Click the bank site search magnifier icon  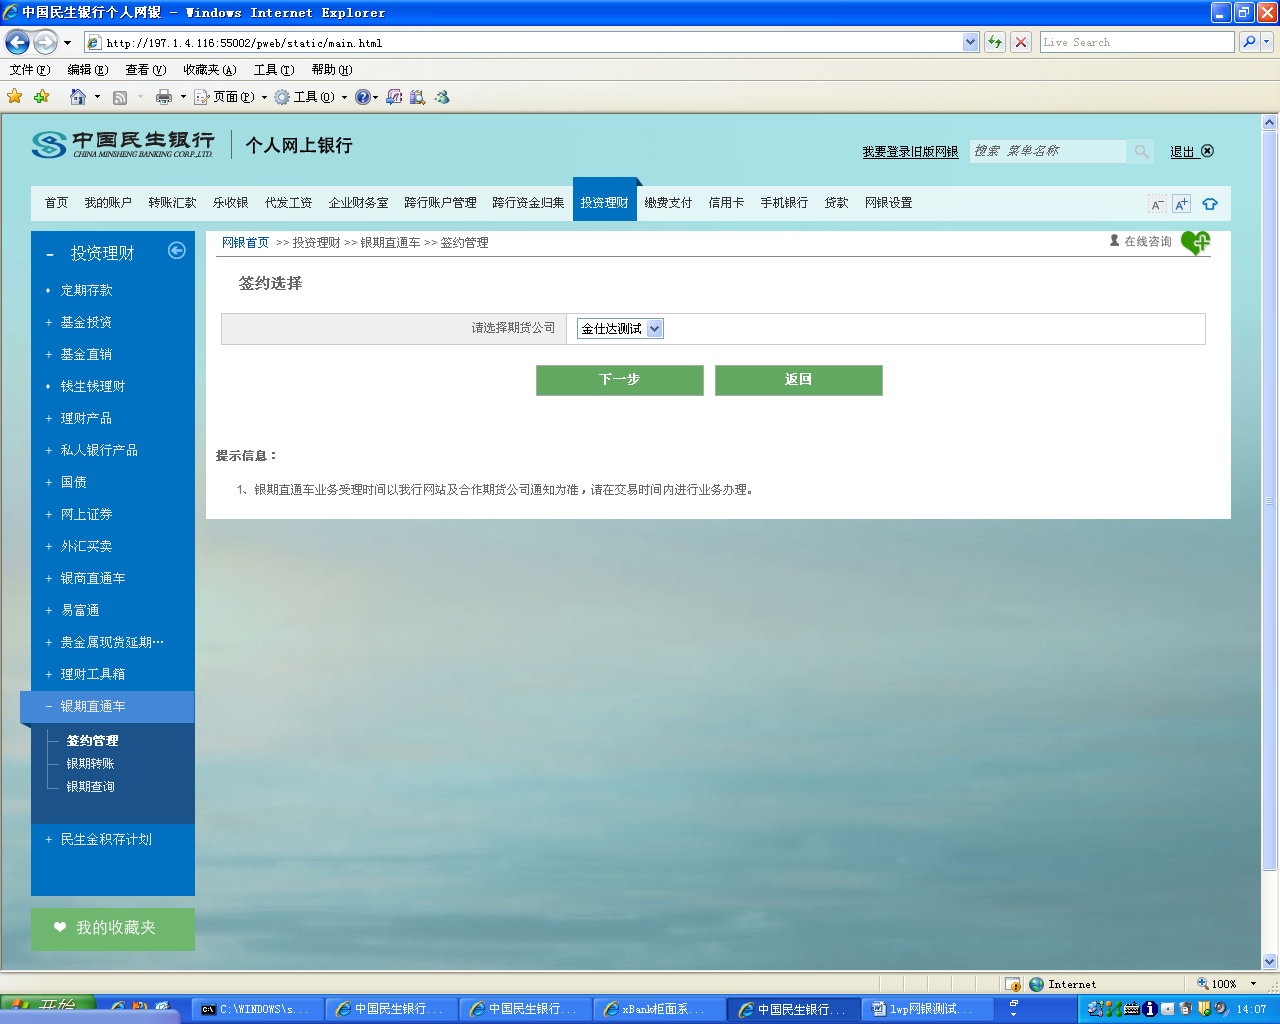pos(1141,151)
